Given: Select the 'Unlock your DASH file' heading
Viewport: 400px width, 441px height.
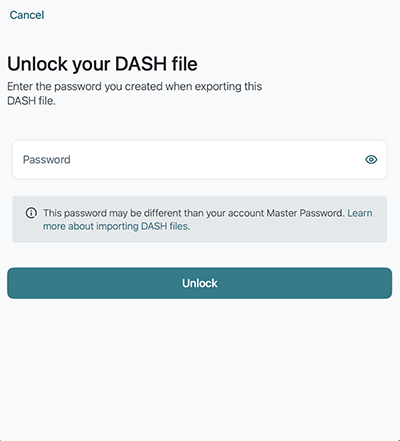Looking at the screenshot, I should (102, 64).
